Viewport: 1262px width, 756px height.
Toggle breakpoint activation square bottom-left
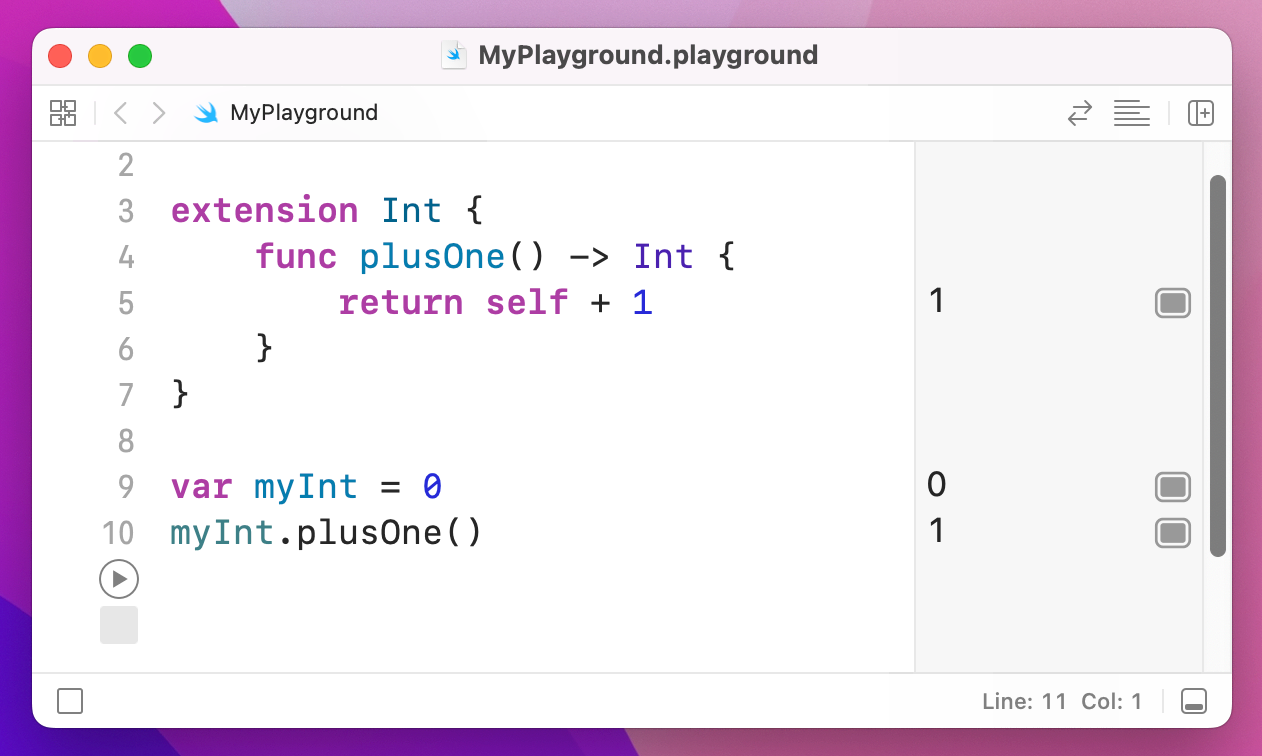69,701
